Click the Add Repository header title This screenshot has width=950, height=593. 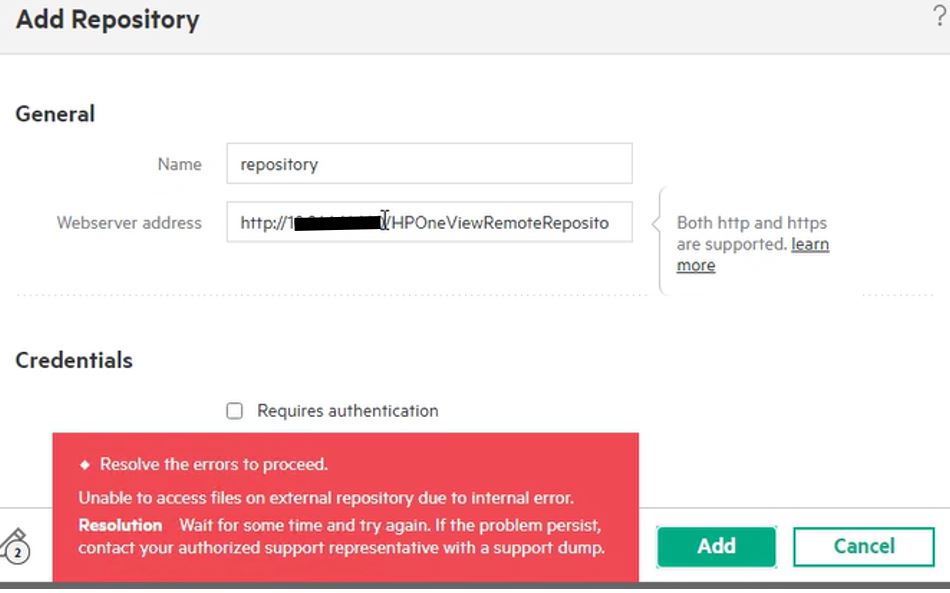[107, 19]
